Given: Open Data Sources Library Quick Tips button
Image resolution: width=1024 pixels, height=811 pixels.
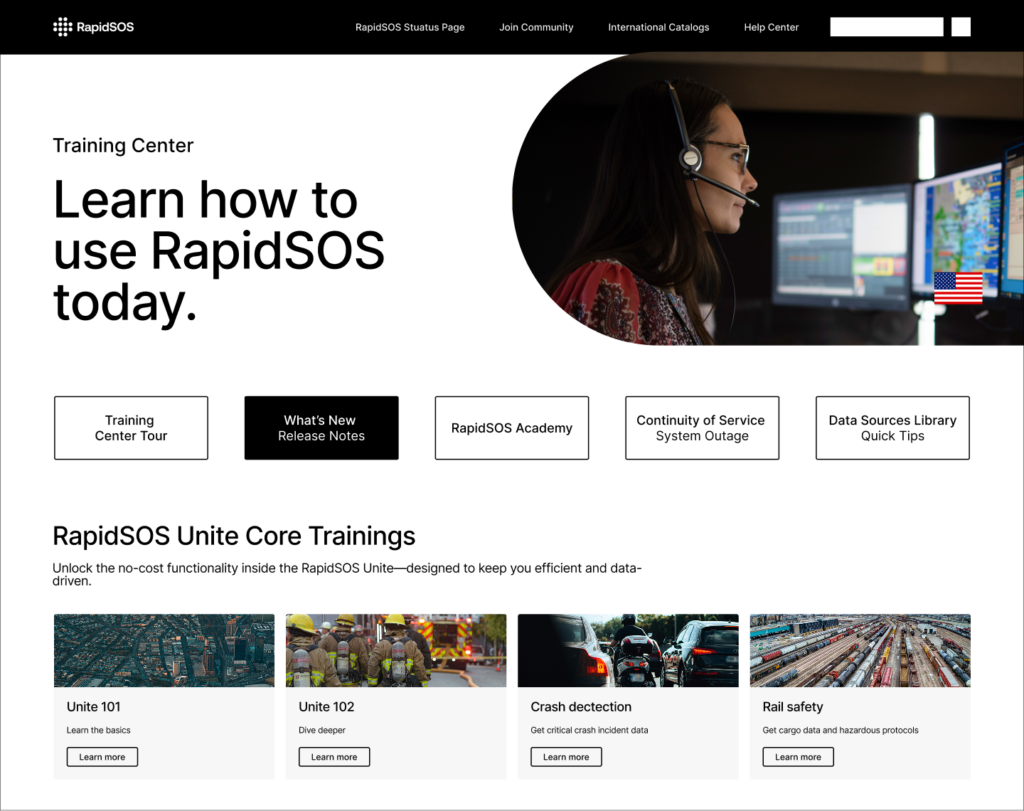Looking at the screenshot, I should pyautogui.click(x=893, y=428).
